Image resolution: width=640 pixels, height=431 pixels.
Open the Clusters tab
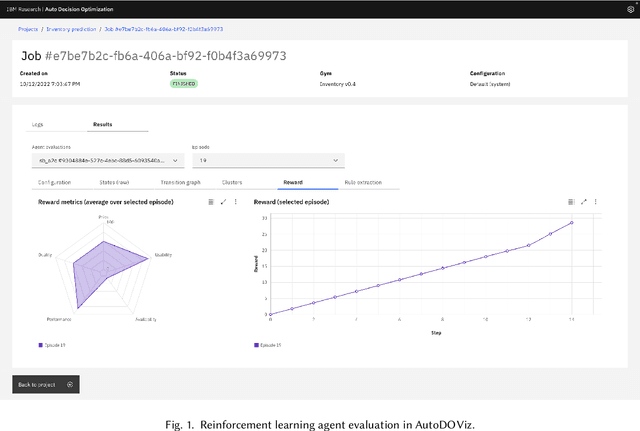tap(233, 183)
